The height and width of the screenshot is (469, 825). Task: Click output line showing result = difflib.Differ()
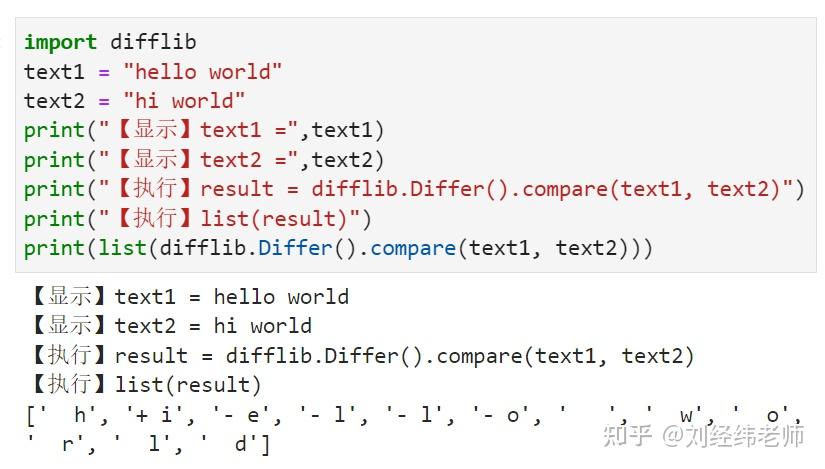pyautogui.click(x=362, y=356)
